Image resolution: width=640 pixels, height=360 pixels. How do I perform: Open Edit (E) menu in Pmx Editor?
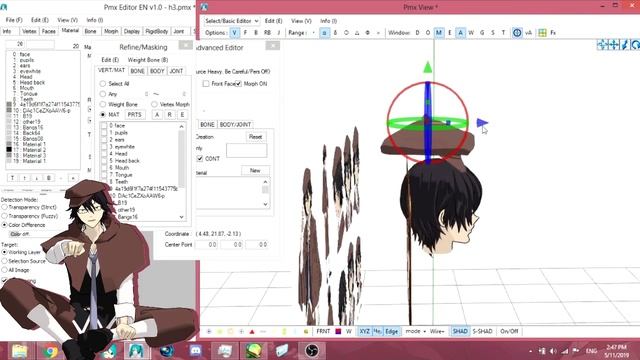(40, 20)
